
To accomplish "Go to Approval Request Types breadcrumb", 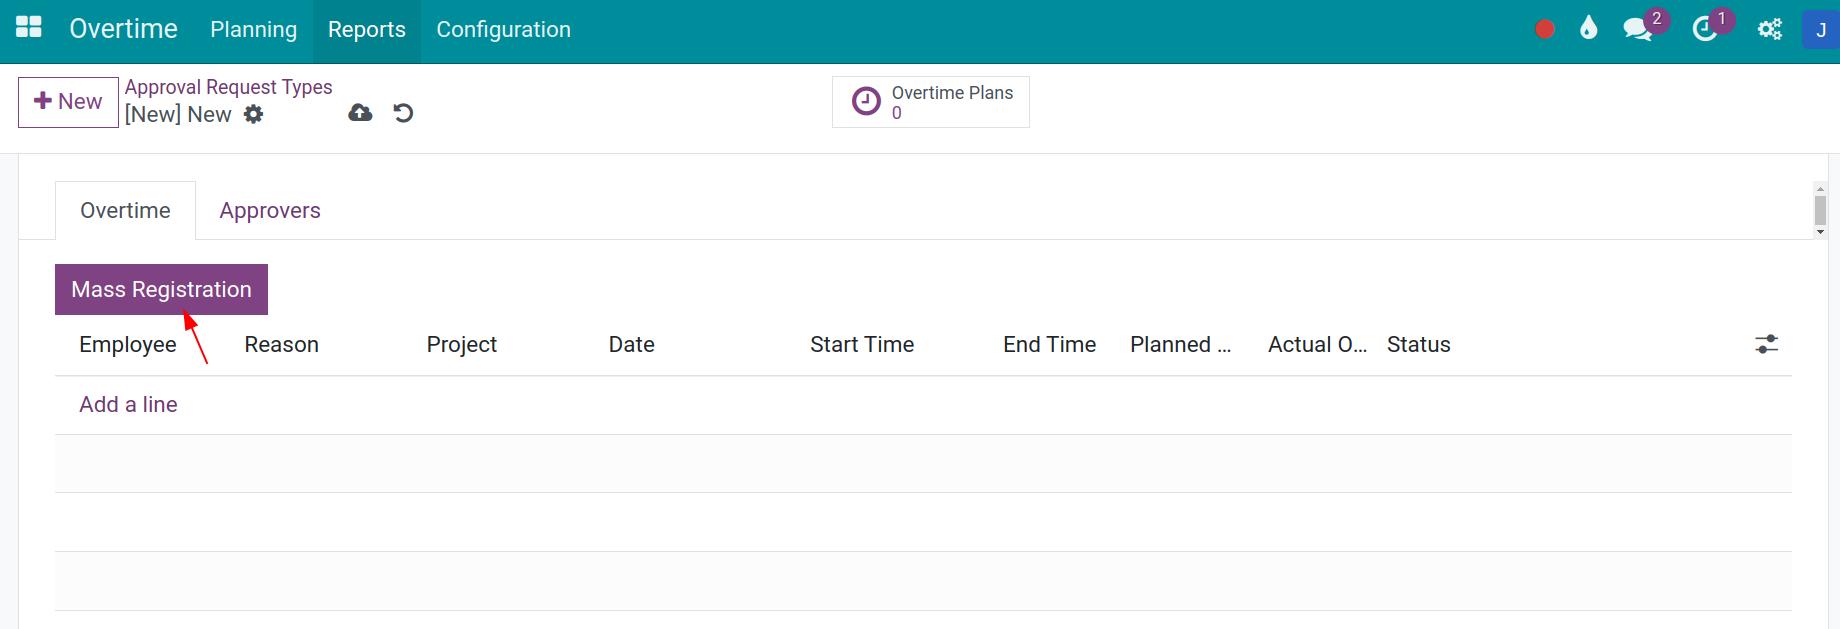I will coord(228,87).
